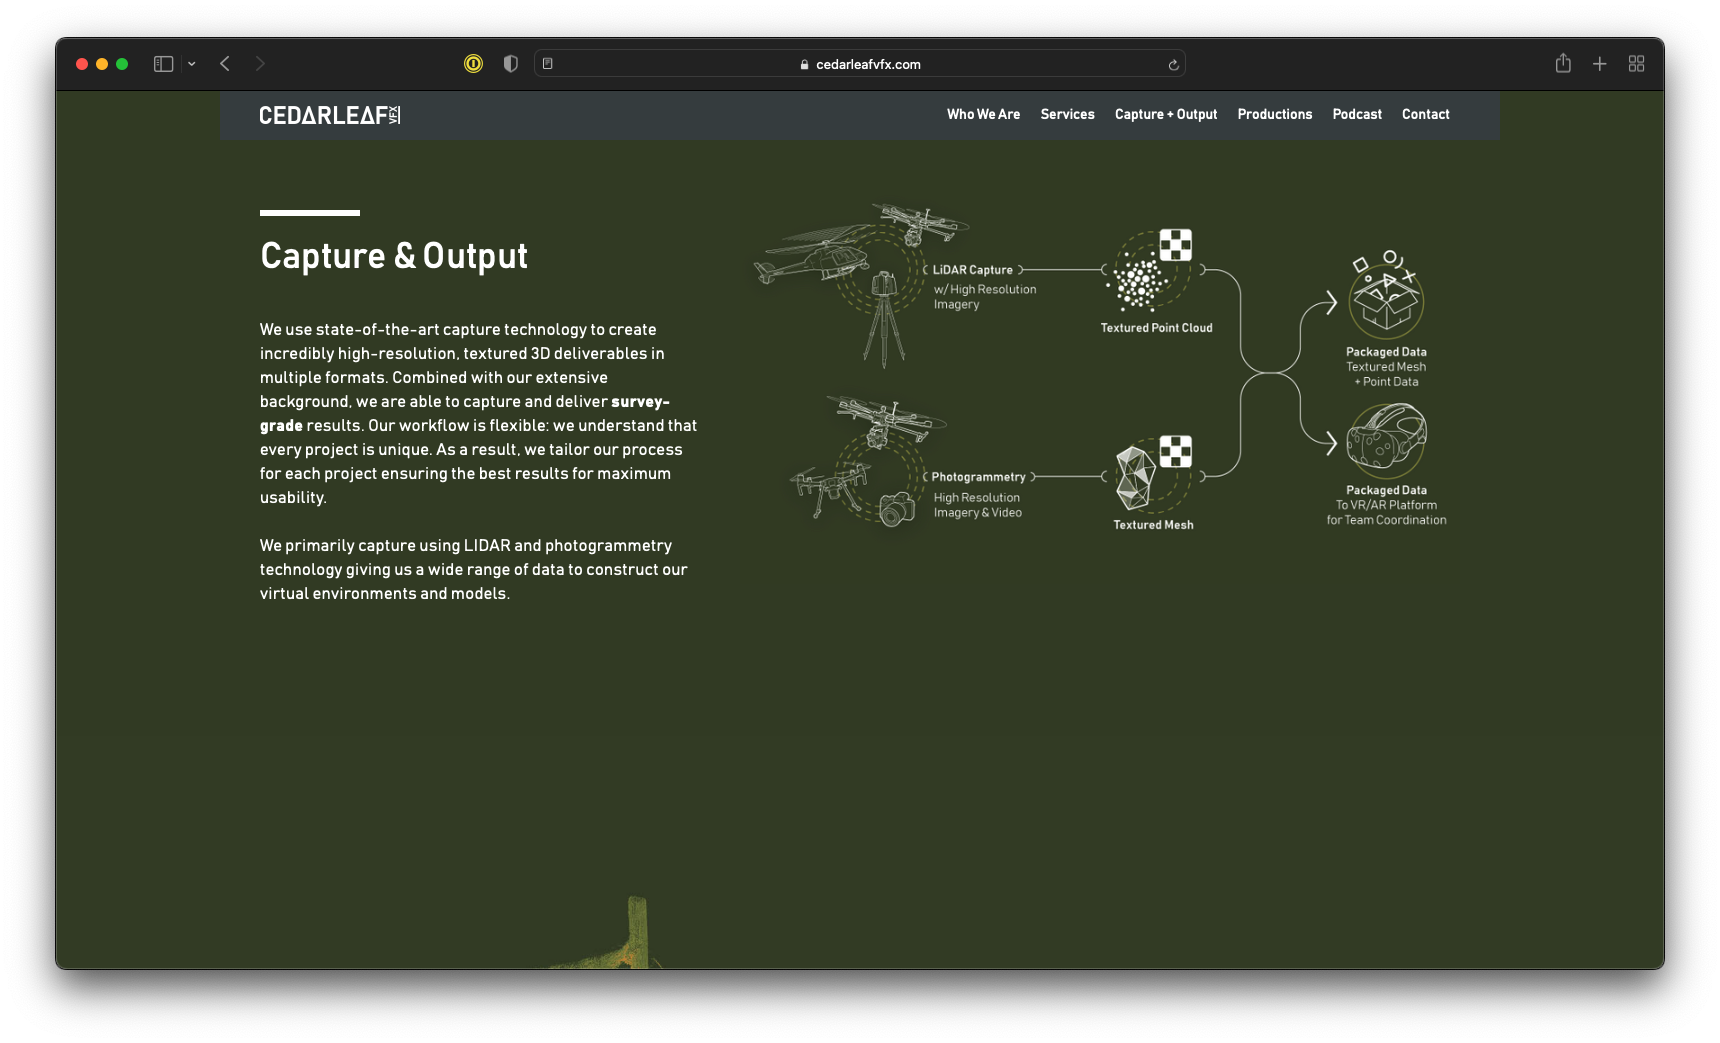Go to the Productions page

(x=1274, y=114)
